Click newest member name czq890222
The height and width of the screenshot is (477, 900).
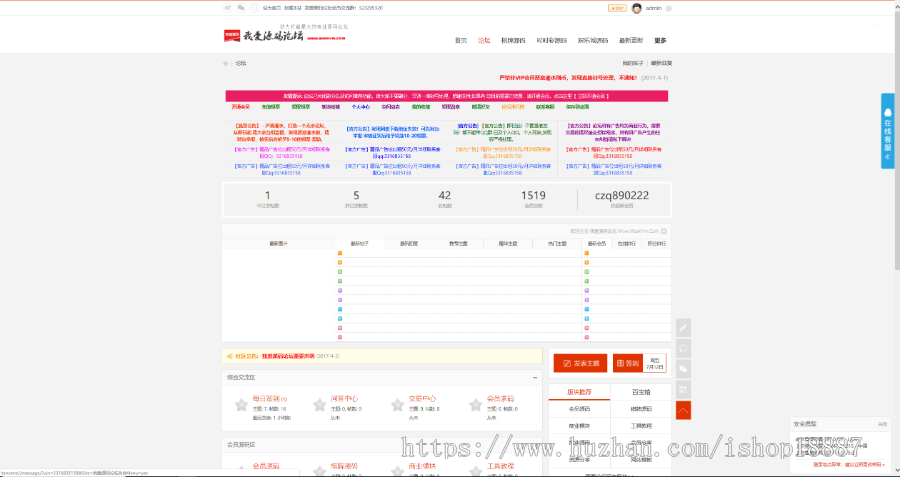622,196
